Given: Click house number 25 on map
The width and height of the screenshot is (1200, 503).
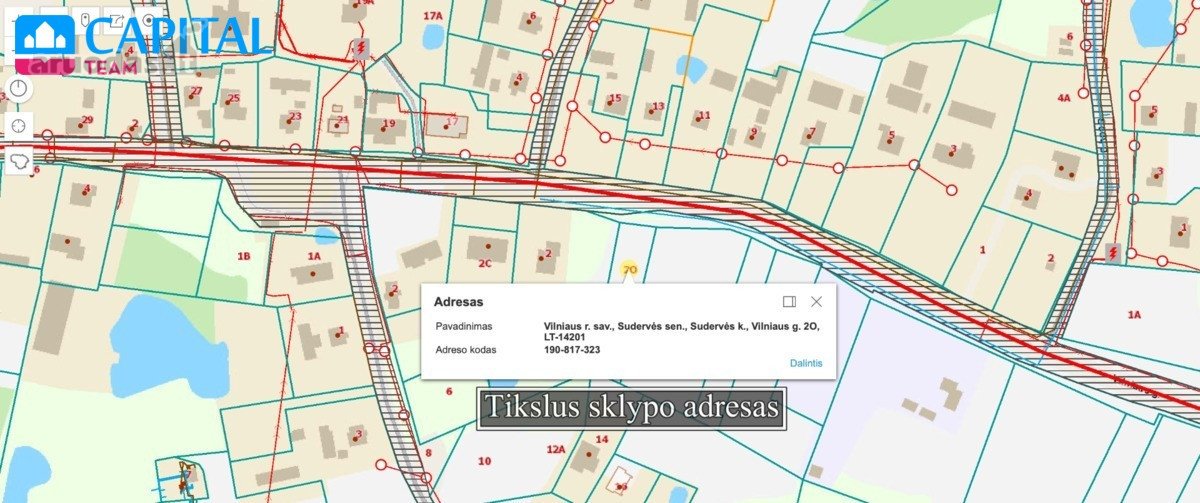Looking at the screenshot, I should pyautogui.click(x=234, y=98).
